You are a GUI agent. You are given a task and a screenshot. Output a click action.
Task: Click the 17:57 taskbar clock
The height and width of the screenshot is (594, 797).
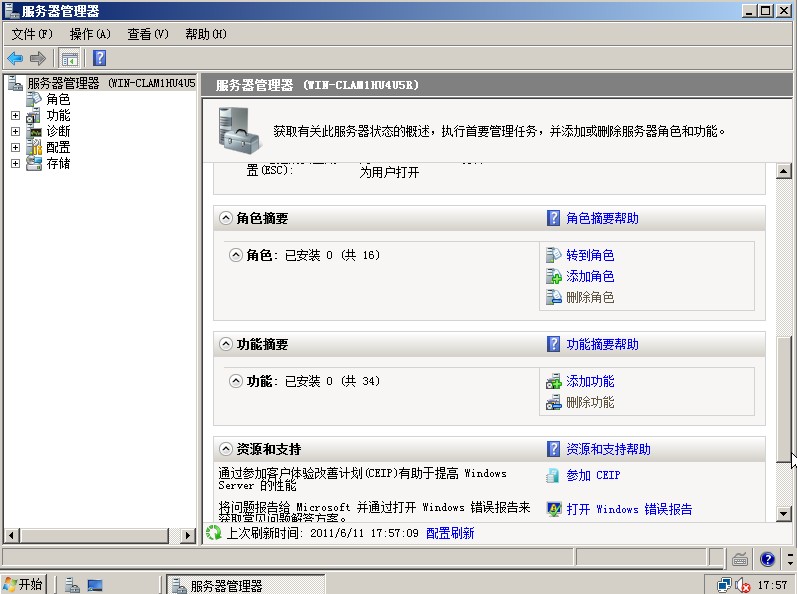(x=772, y=585)
